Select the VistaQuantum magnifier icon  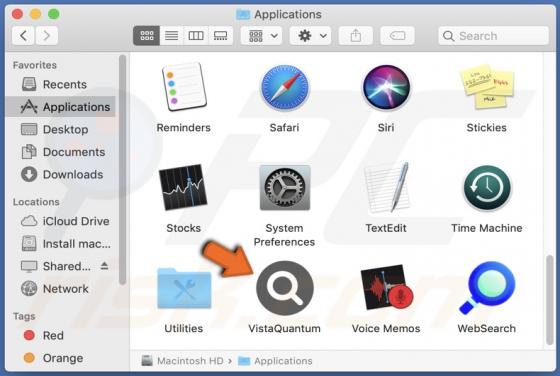pyautogui.click(x=285, y=288)
